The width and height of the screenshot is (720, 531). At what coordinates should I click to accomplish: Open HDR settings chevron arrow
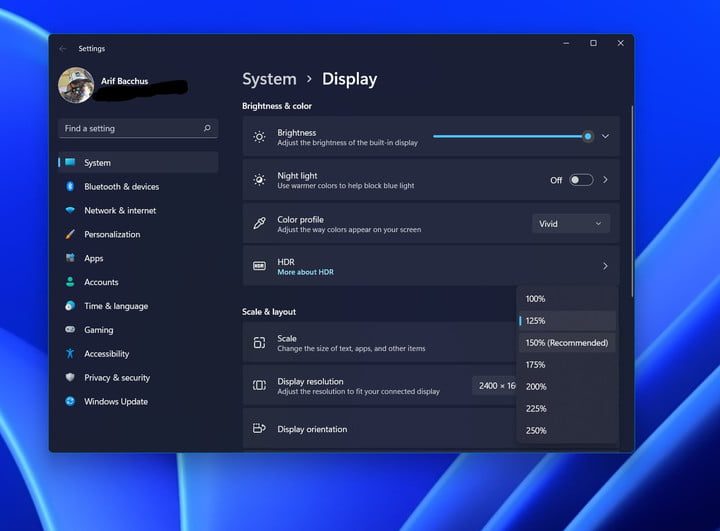tap(605, 266)
